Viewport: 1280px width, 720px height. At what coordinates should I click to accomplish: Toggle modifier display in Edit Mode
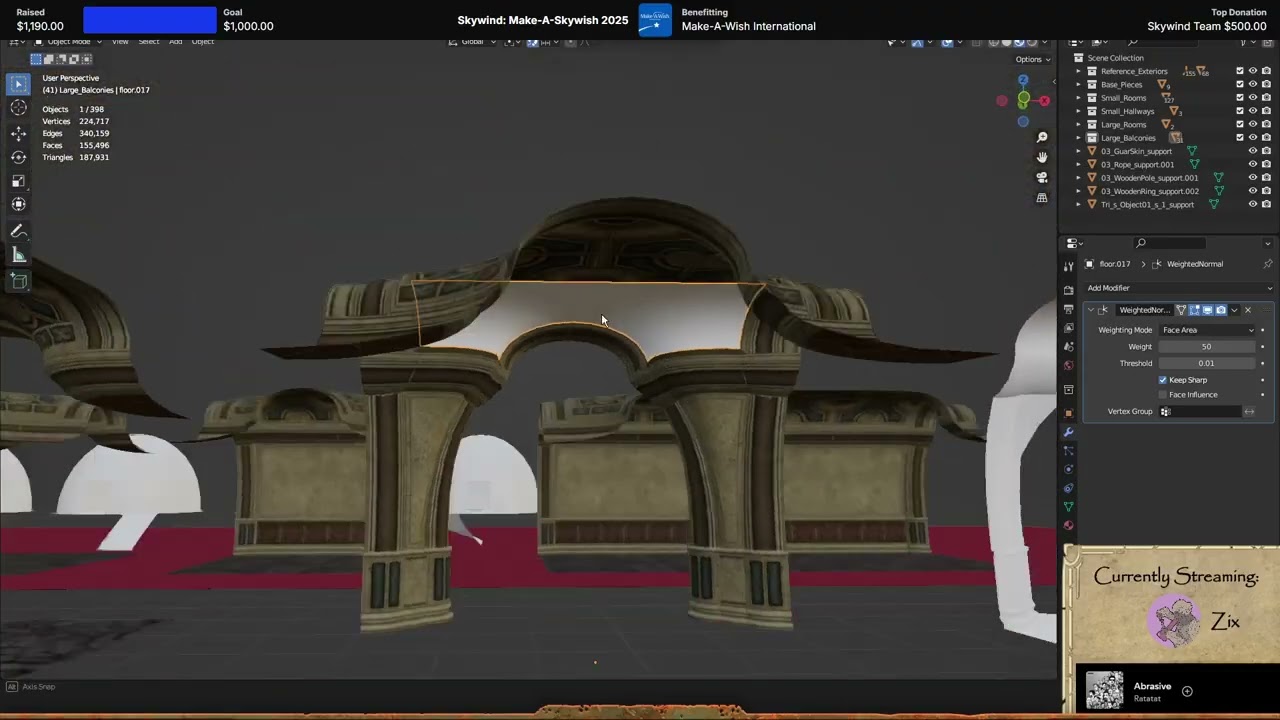[1194, 310]
